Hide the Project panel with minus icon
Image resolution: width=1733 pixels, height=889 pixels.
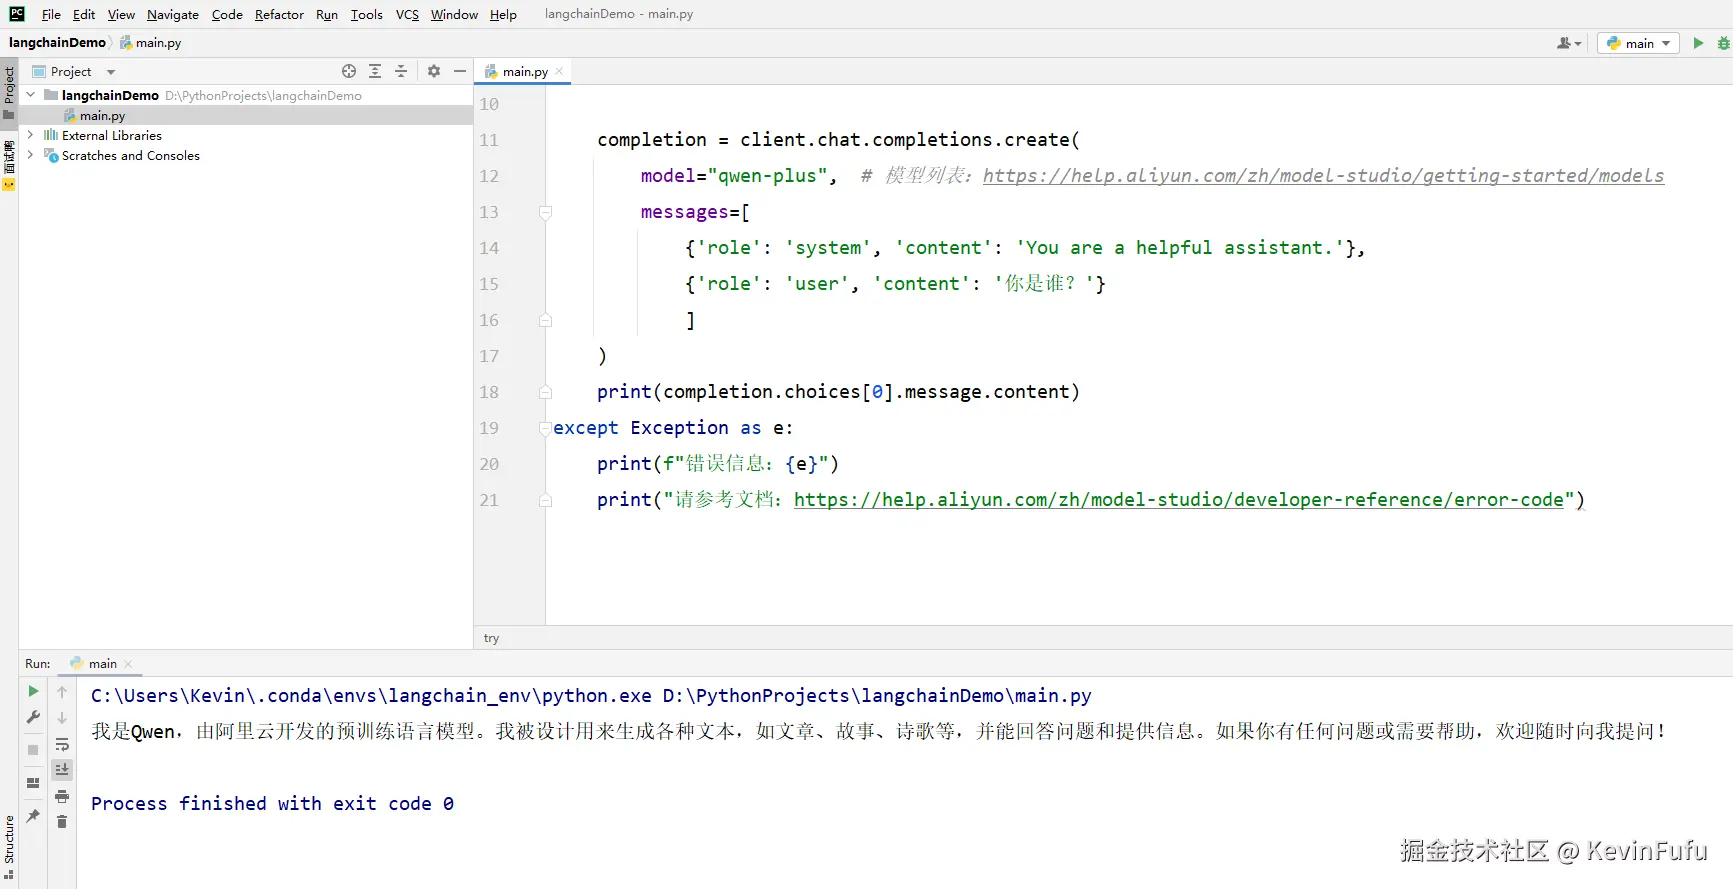(460, 71)
